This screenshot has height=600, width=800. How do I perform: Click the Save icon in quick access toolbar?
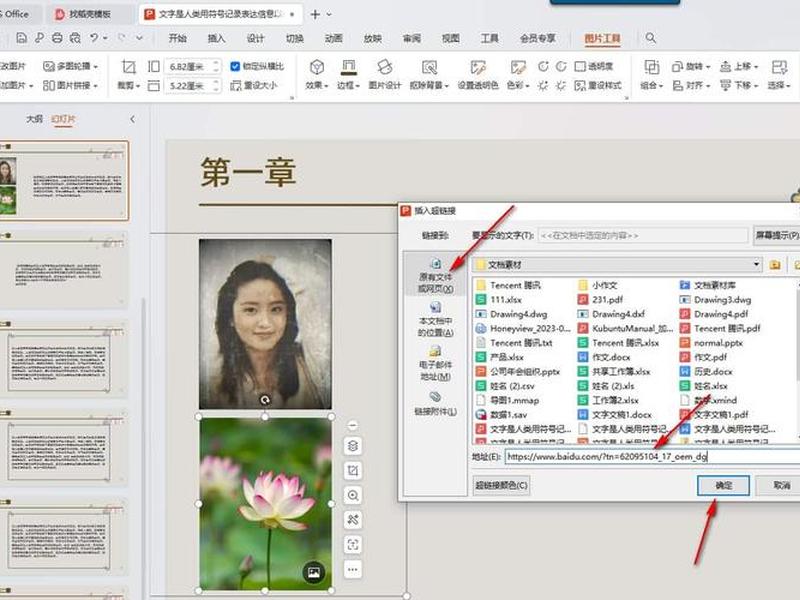21,38
